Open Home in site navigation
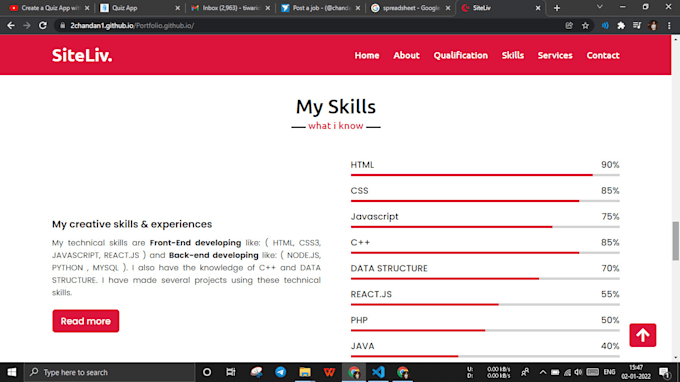Screen dimensions: 680x382 click(x=367, y=56)
